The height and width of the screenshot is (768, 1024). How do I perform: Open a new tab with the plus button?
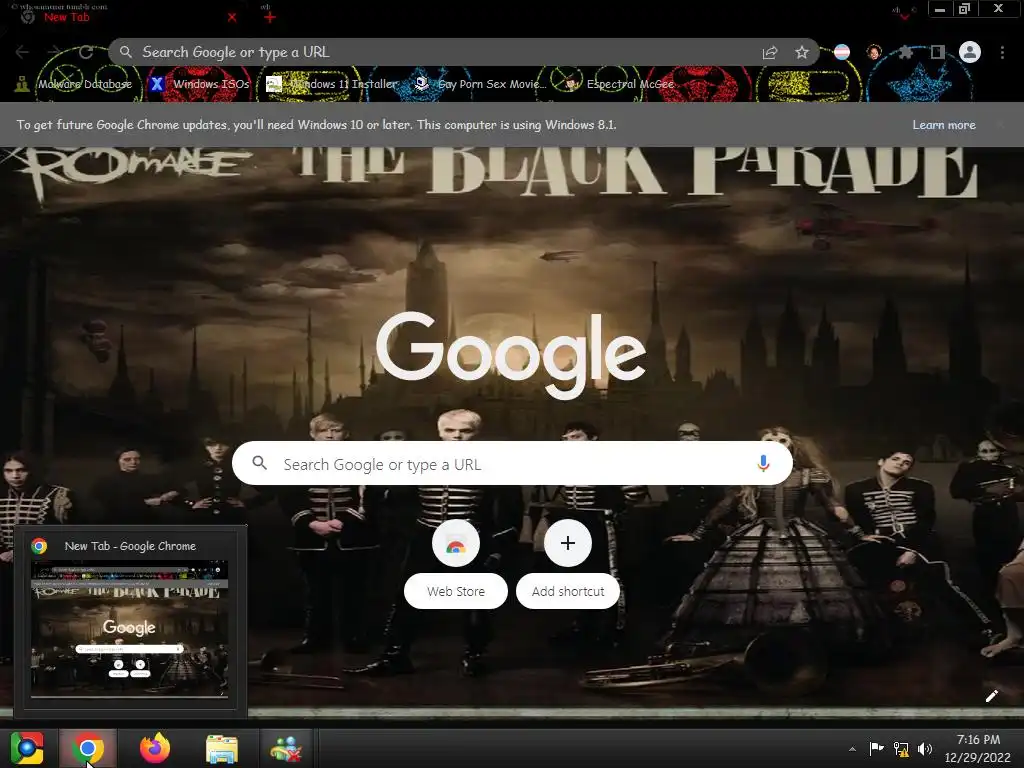(270, 17)
